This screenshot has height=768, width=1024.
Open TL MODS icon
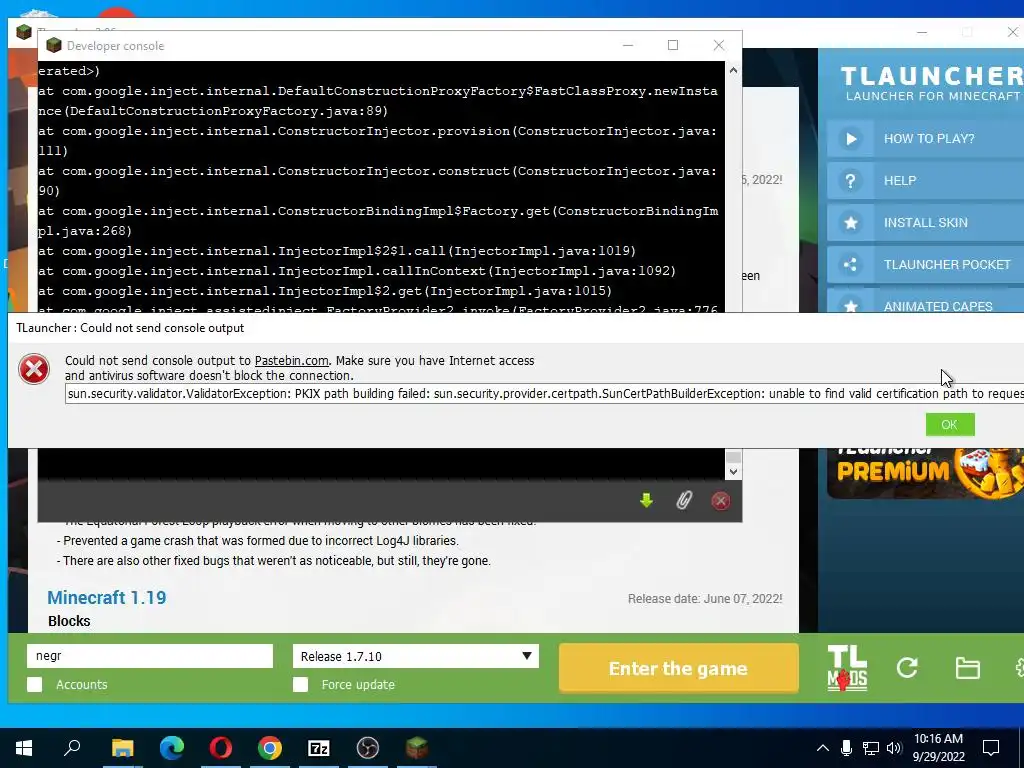(x=847, y=668)
